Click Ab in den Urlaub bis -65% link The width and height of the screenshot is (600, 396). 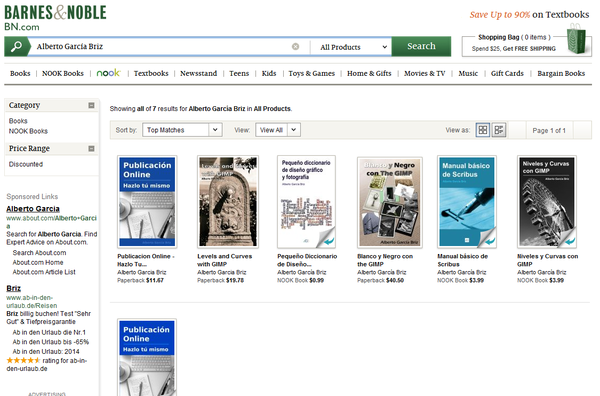pos(51,342)
